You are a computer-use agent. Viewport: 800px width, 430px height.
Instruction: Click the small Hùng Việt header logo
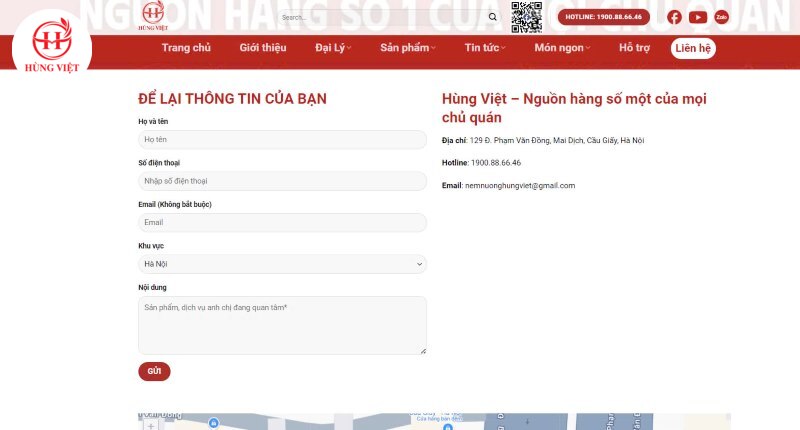(x=153, y=14)
